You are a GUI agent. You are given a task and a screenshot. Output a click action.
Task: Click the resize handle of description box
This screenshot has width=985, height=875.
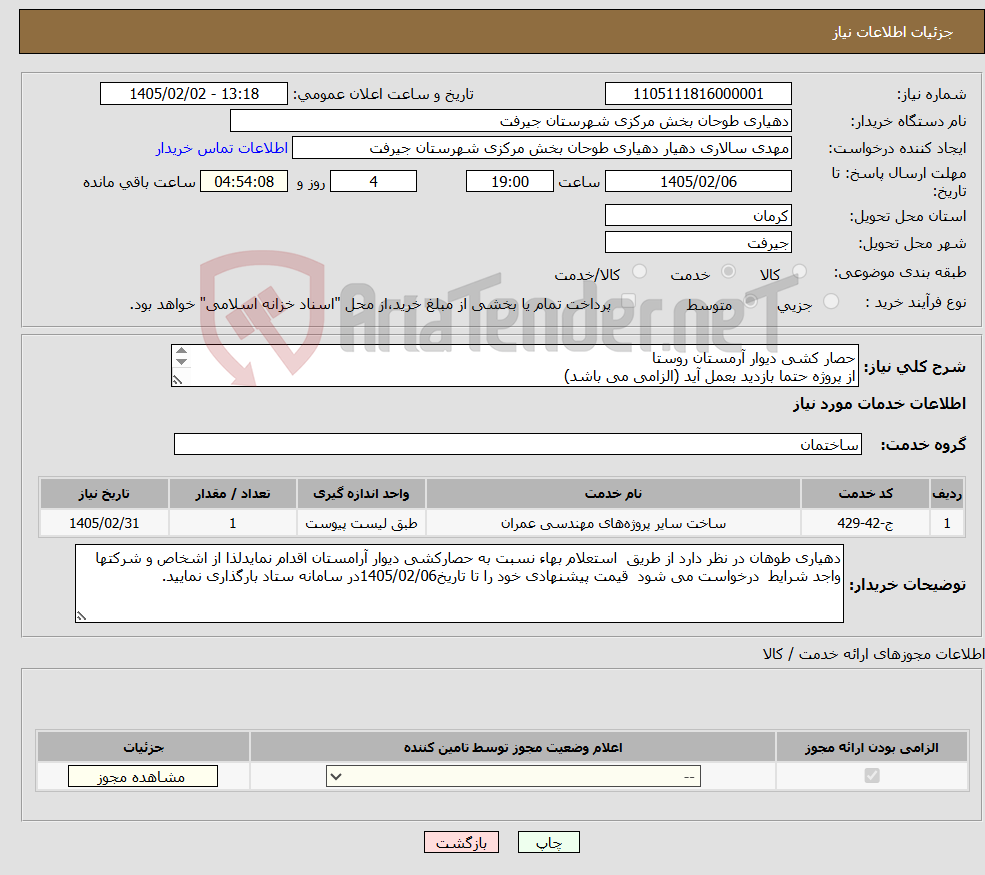point(177,380)
